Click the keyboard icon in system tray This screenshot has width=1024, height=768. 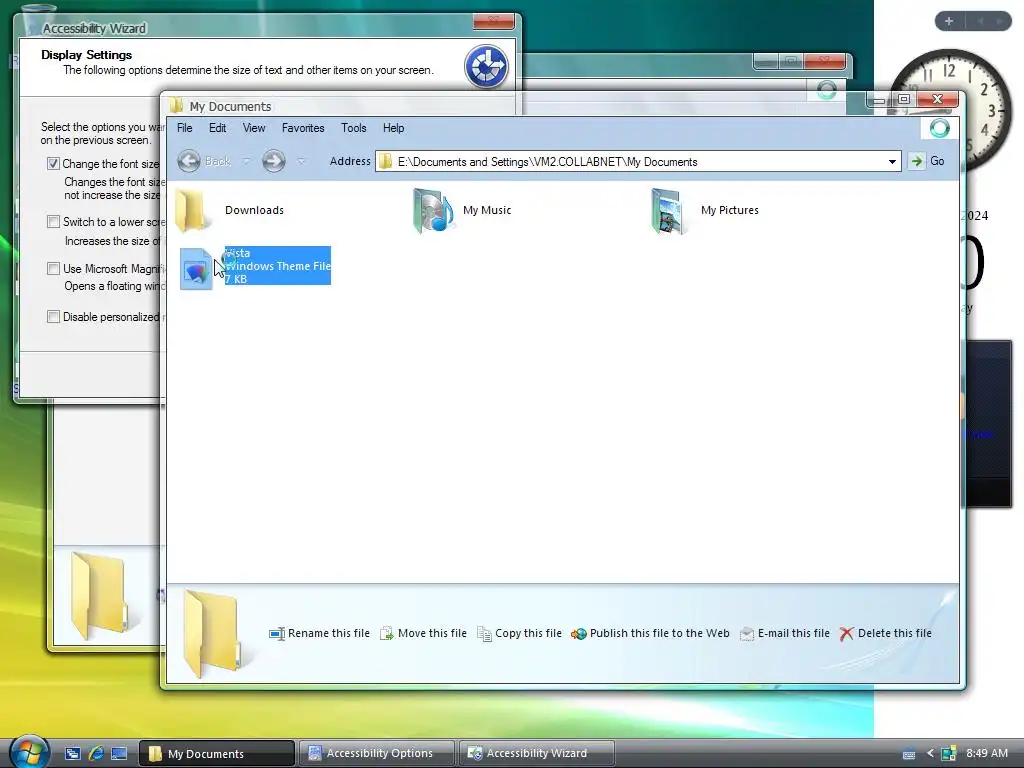[908, 754]
